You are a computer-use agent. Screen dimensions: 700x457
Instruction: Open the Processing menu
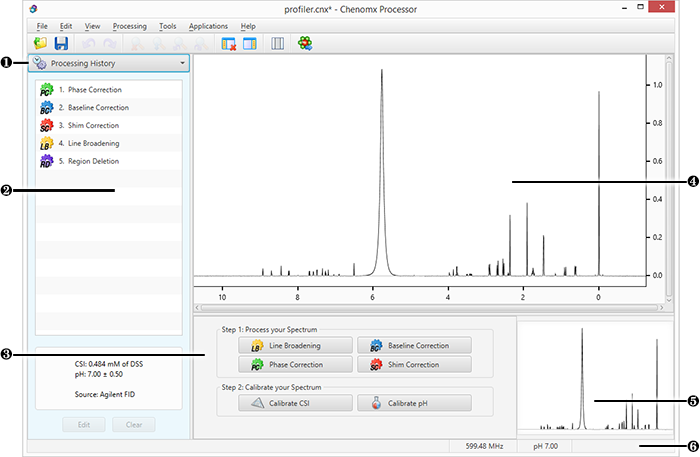click(129, 25)
